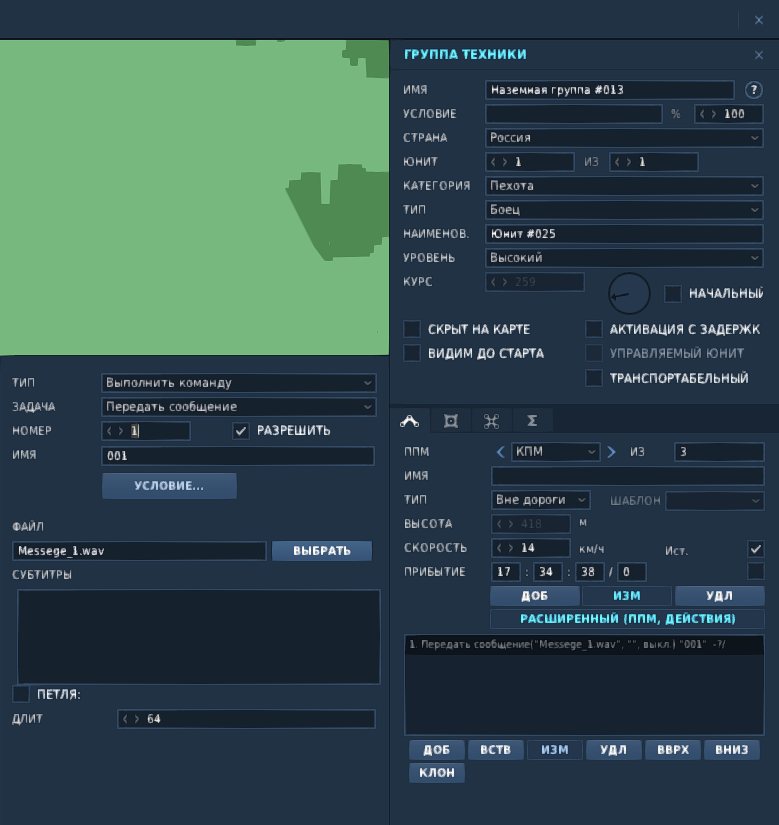Toggle the РАЗРЕШИТЬ checkbox

(x=241, y=431)
